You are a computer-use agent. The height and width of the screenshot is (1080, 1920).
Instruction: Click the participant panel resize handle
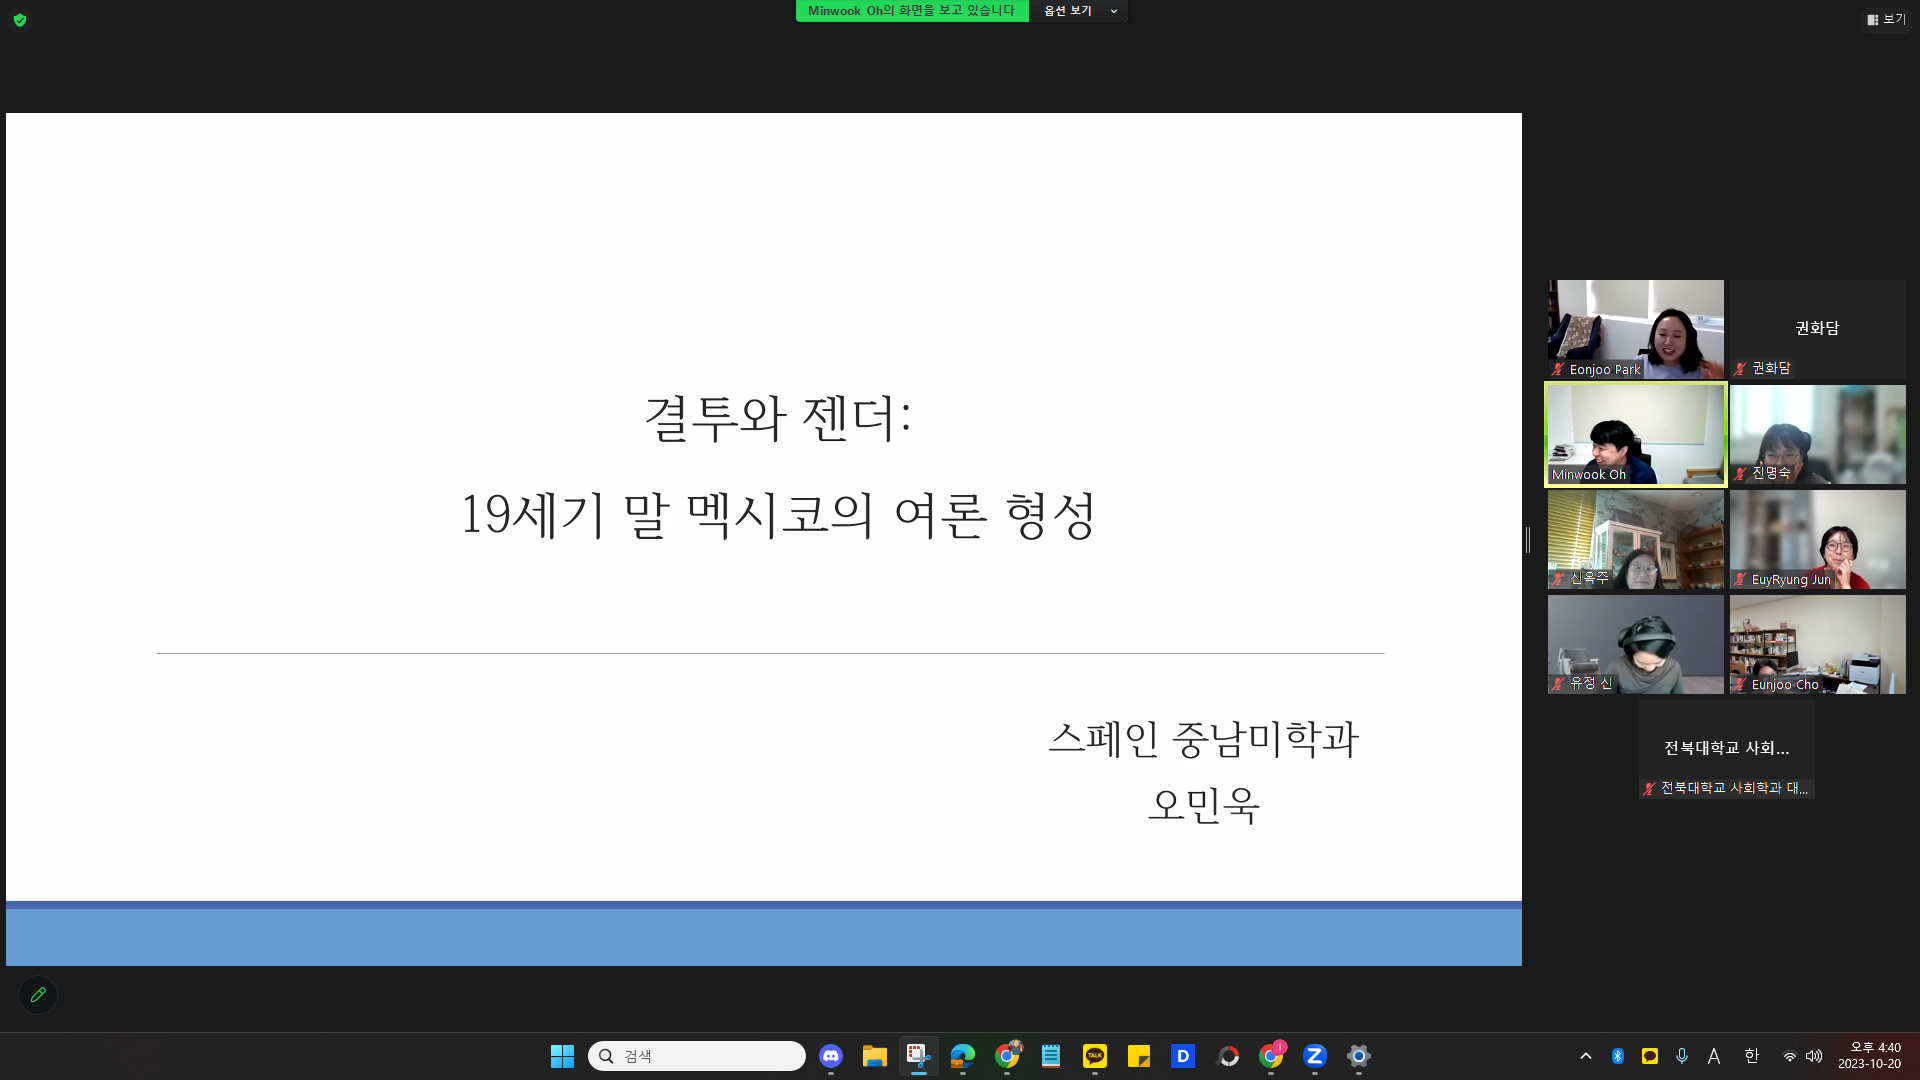point(1528,540)
